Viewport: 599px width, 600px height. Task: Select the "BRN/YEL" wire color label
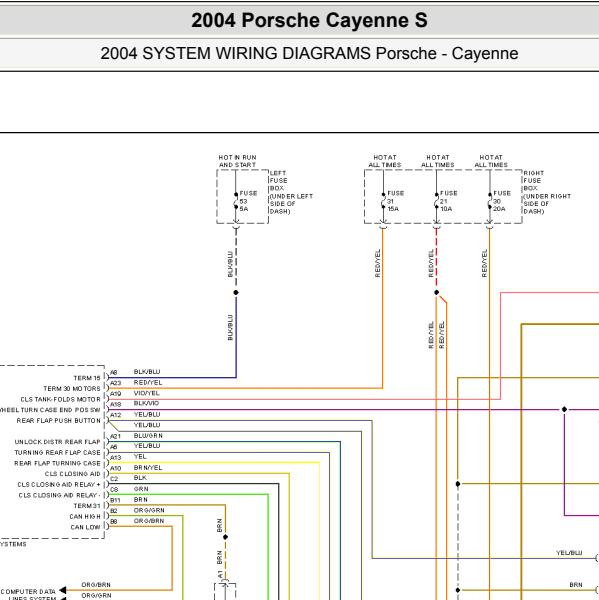pyautogui.click(x=148, y=468)
